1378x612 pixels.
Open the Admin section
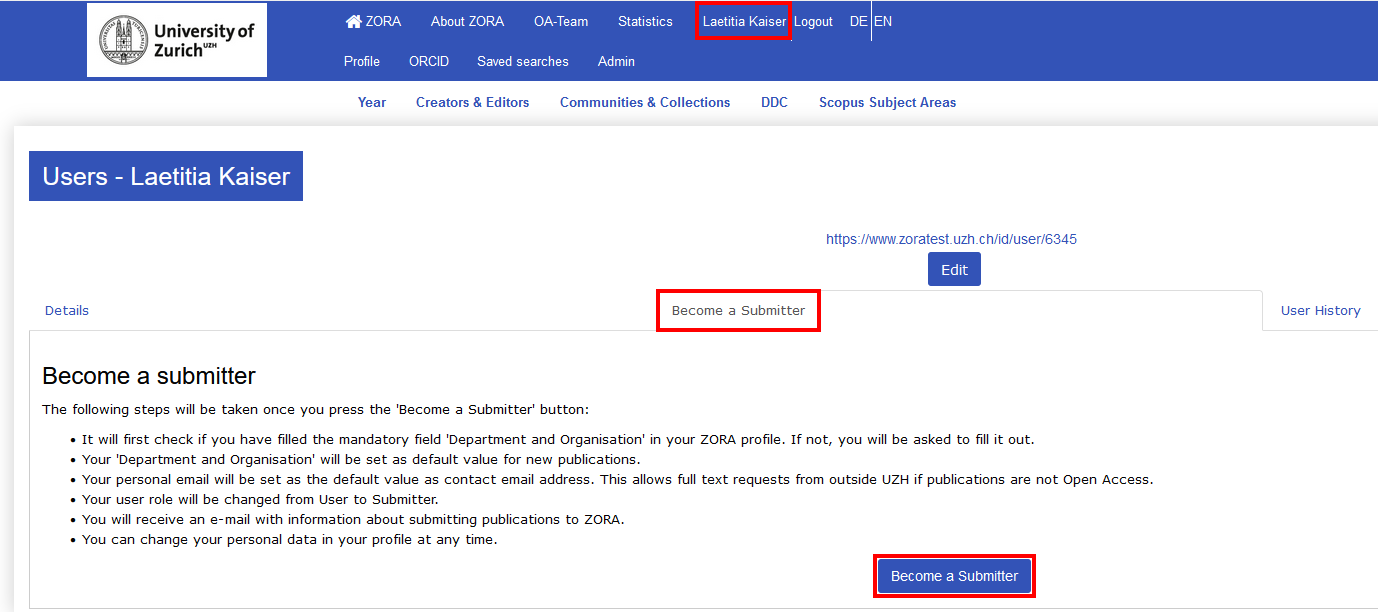(x=616, y=61)
